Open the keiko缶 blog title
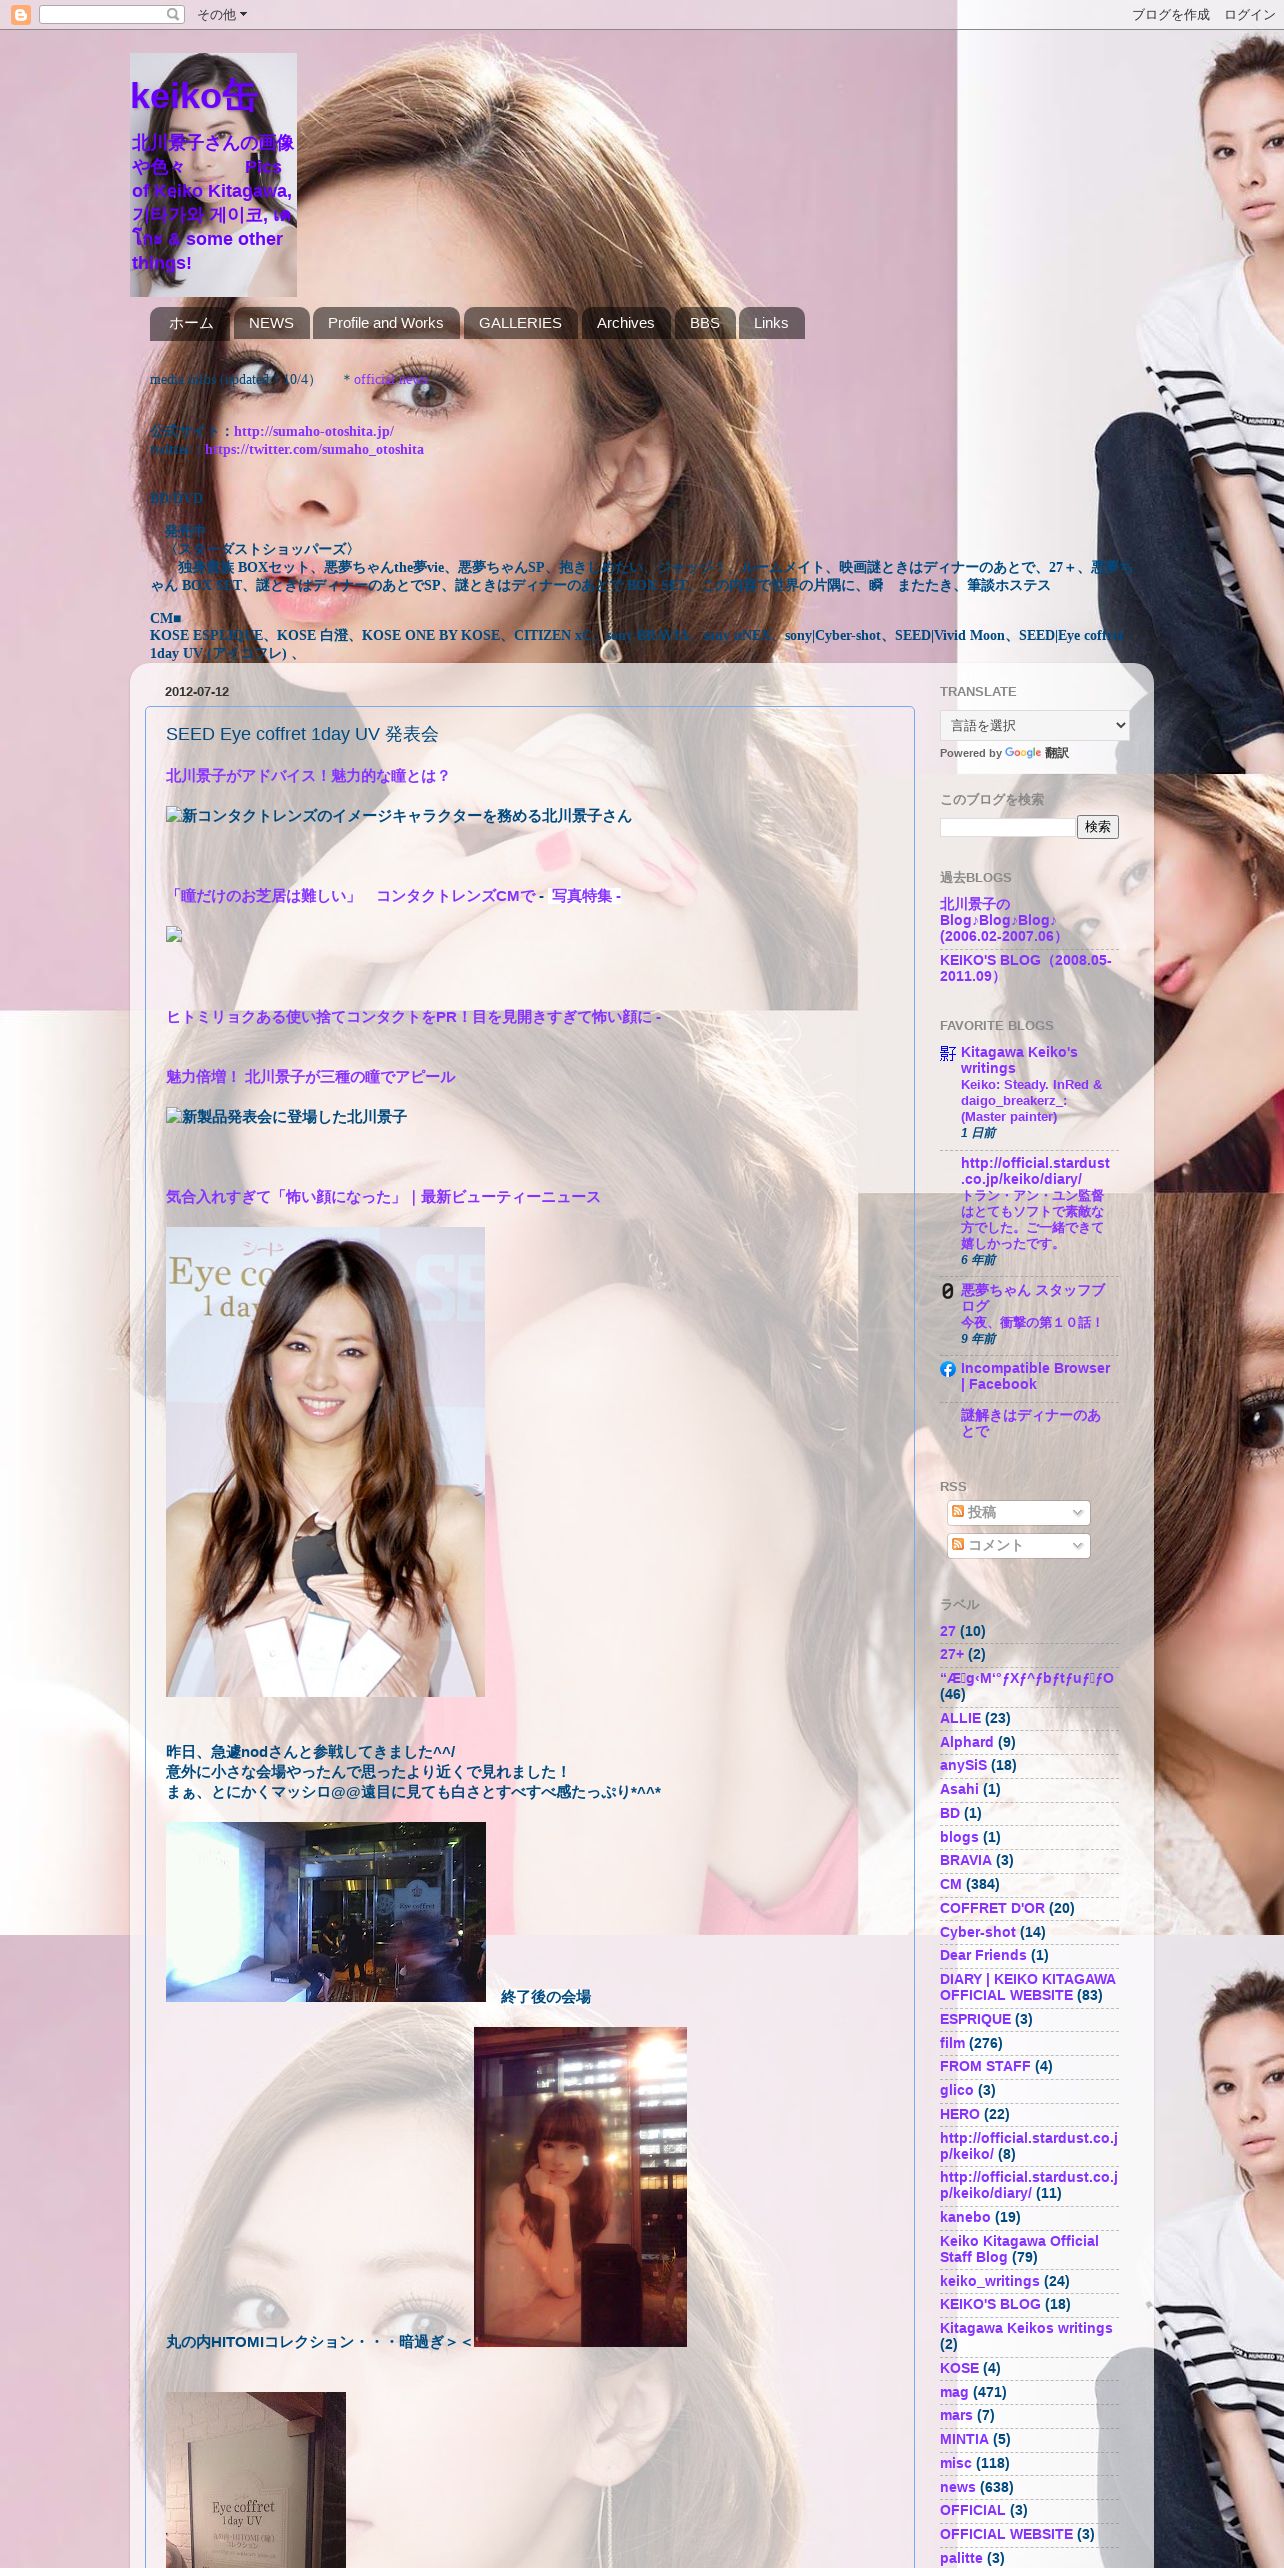 (x=195, y=96)
